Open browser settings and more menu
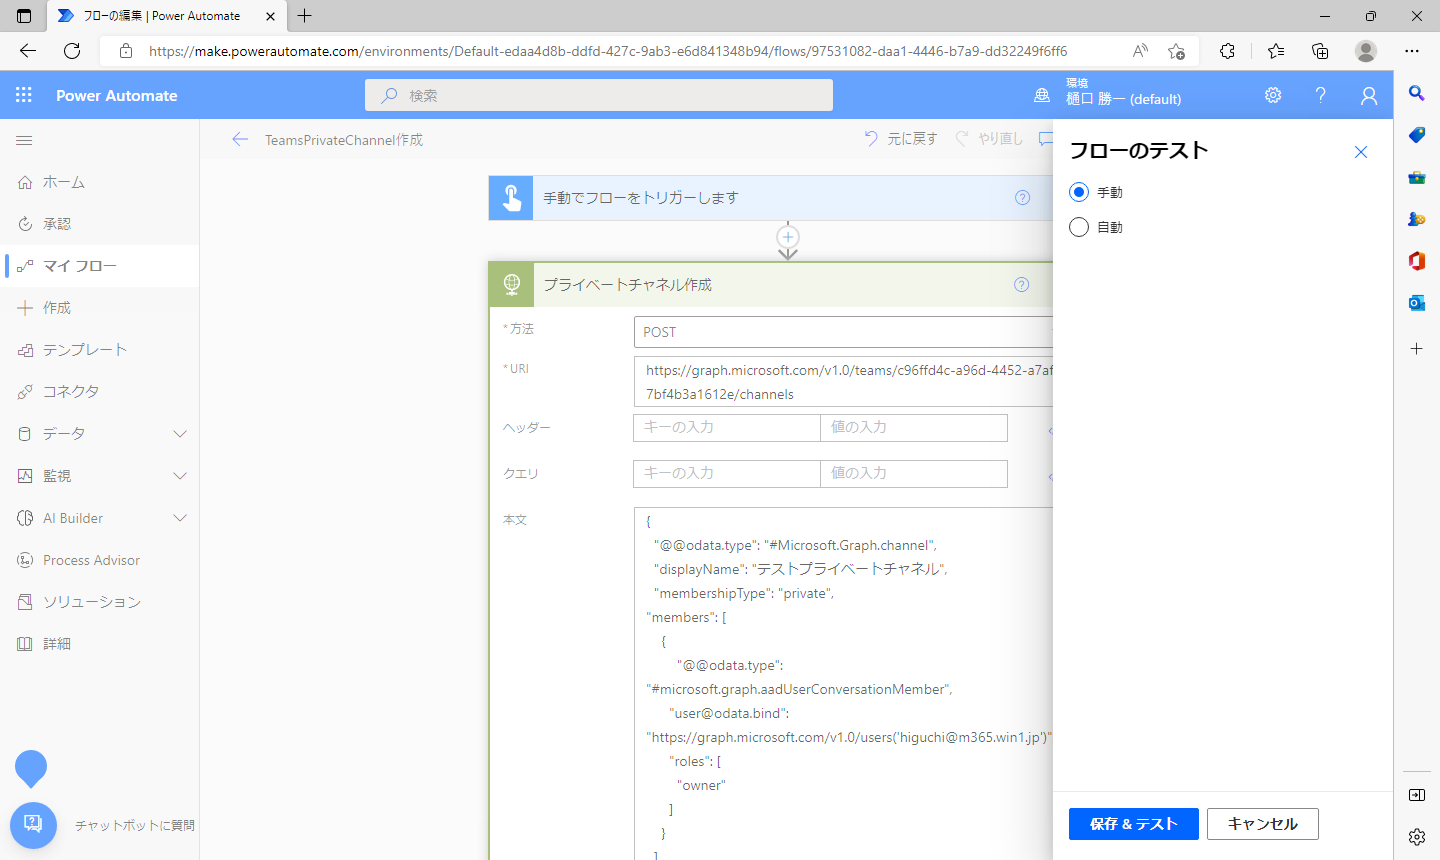This screenshot has width=1440, height=860. click(1412, 51)
